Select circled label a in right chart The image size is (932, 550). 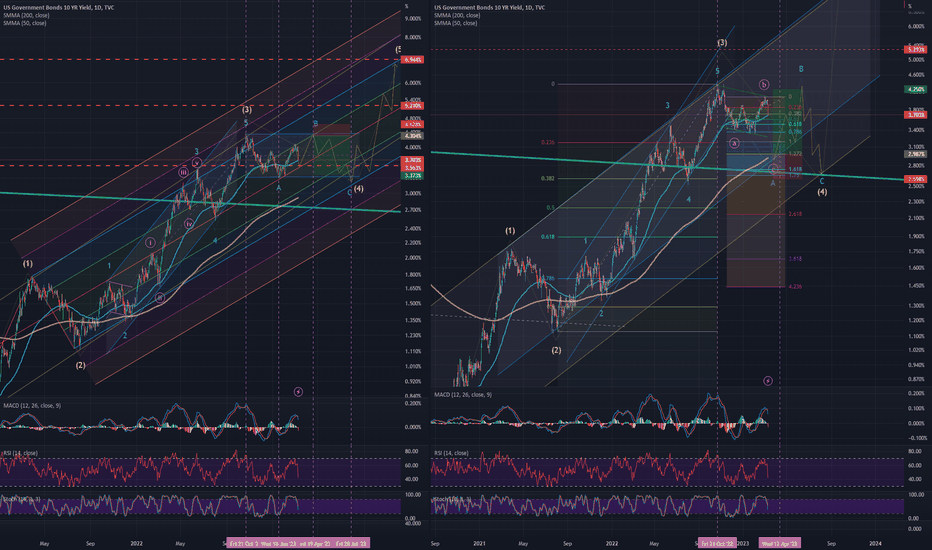[735, 143]
